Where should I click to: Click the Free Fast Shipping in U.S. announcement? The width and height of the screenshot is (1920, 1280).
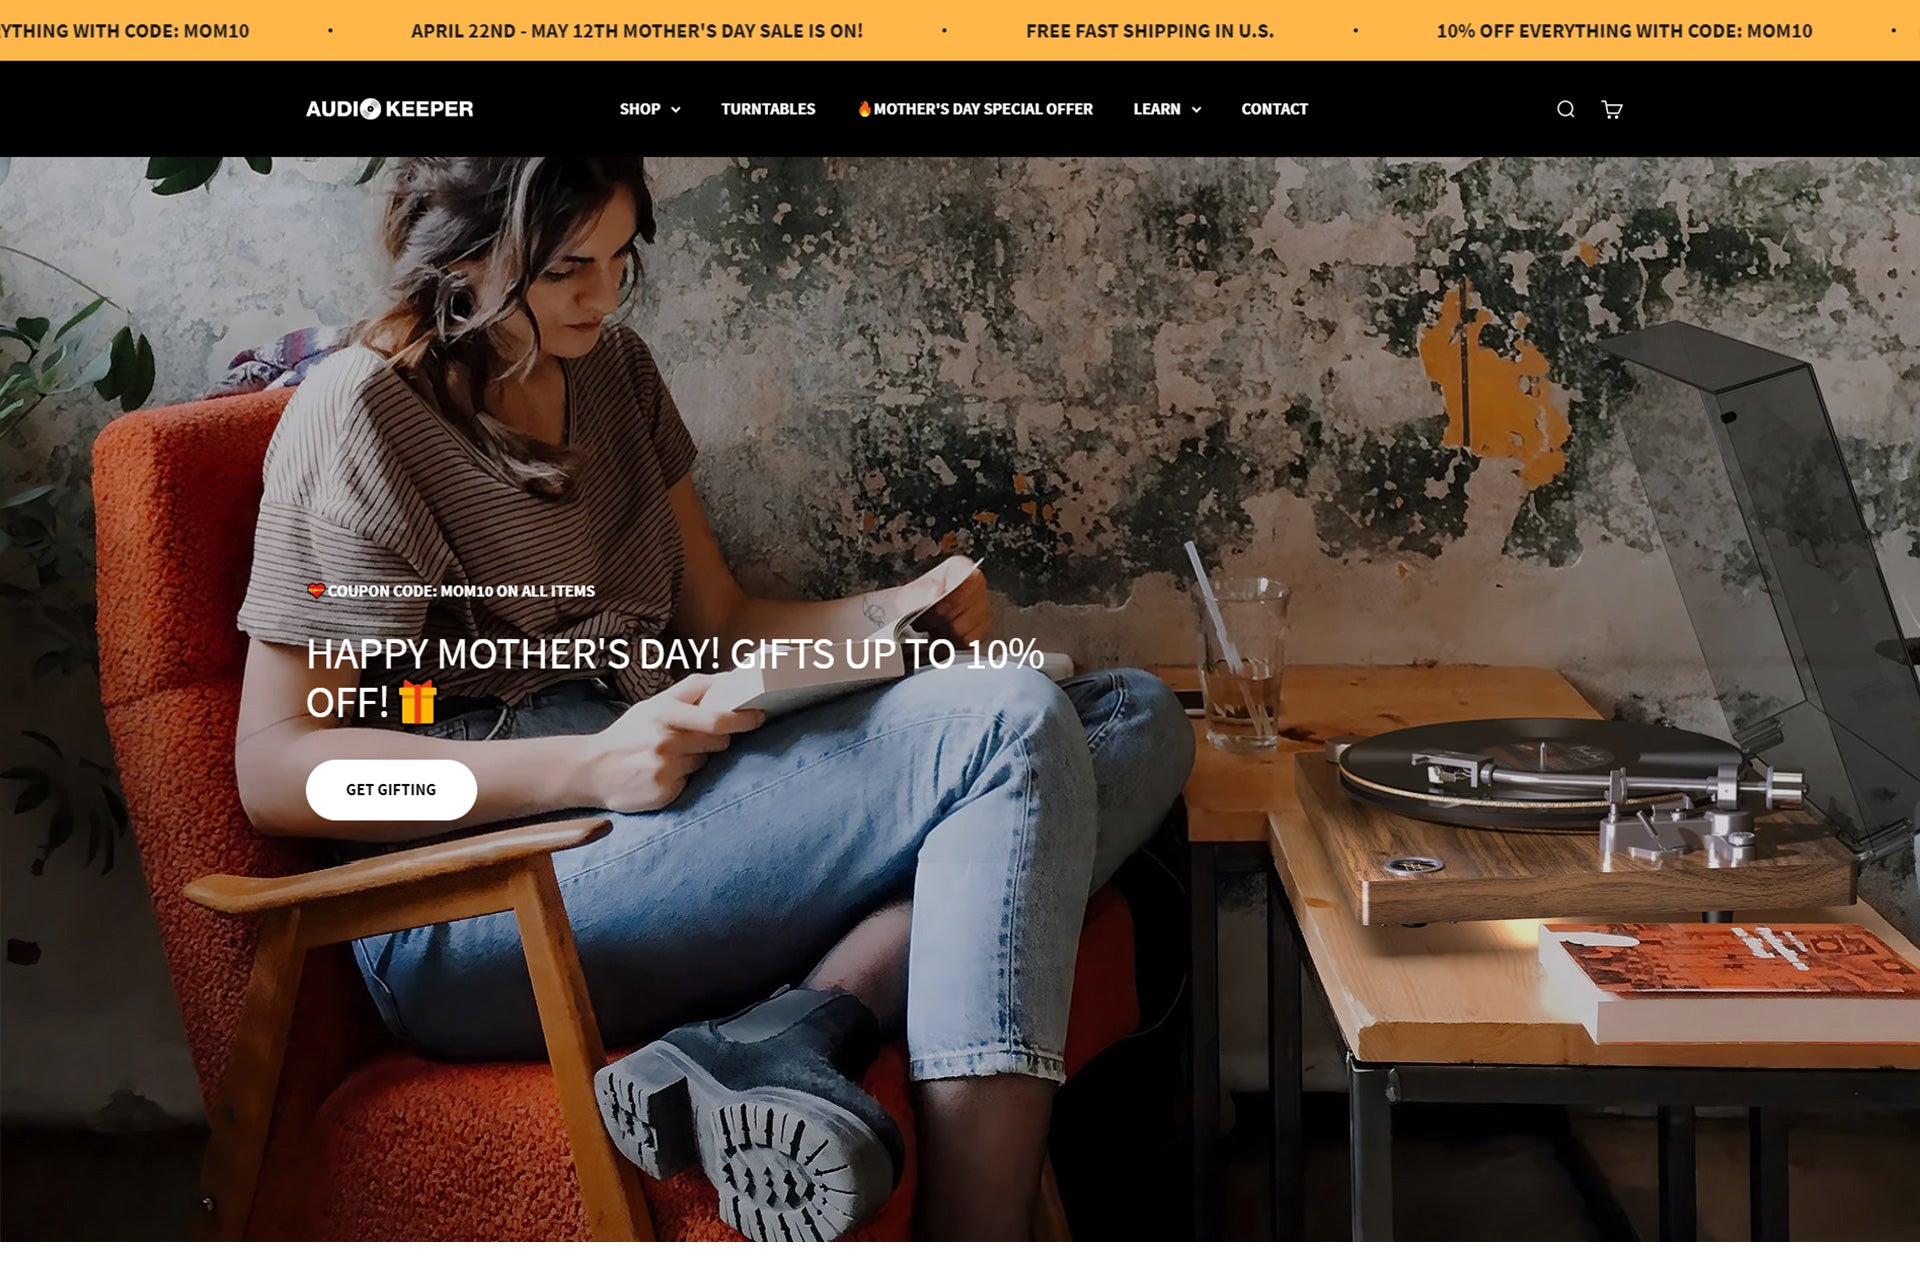click(x=1150, y=31)
